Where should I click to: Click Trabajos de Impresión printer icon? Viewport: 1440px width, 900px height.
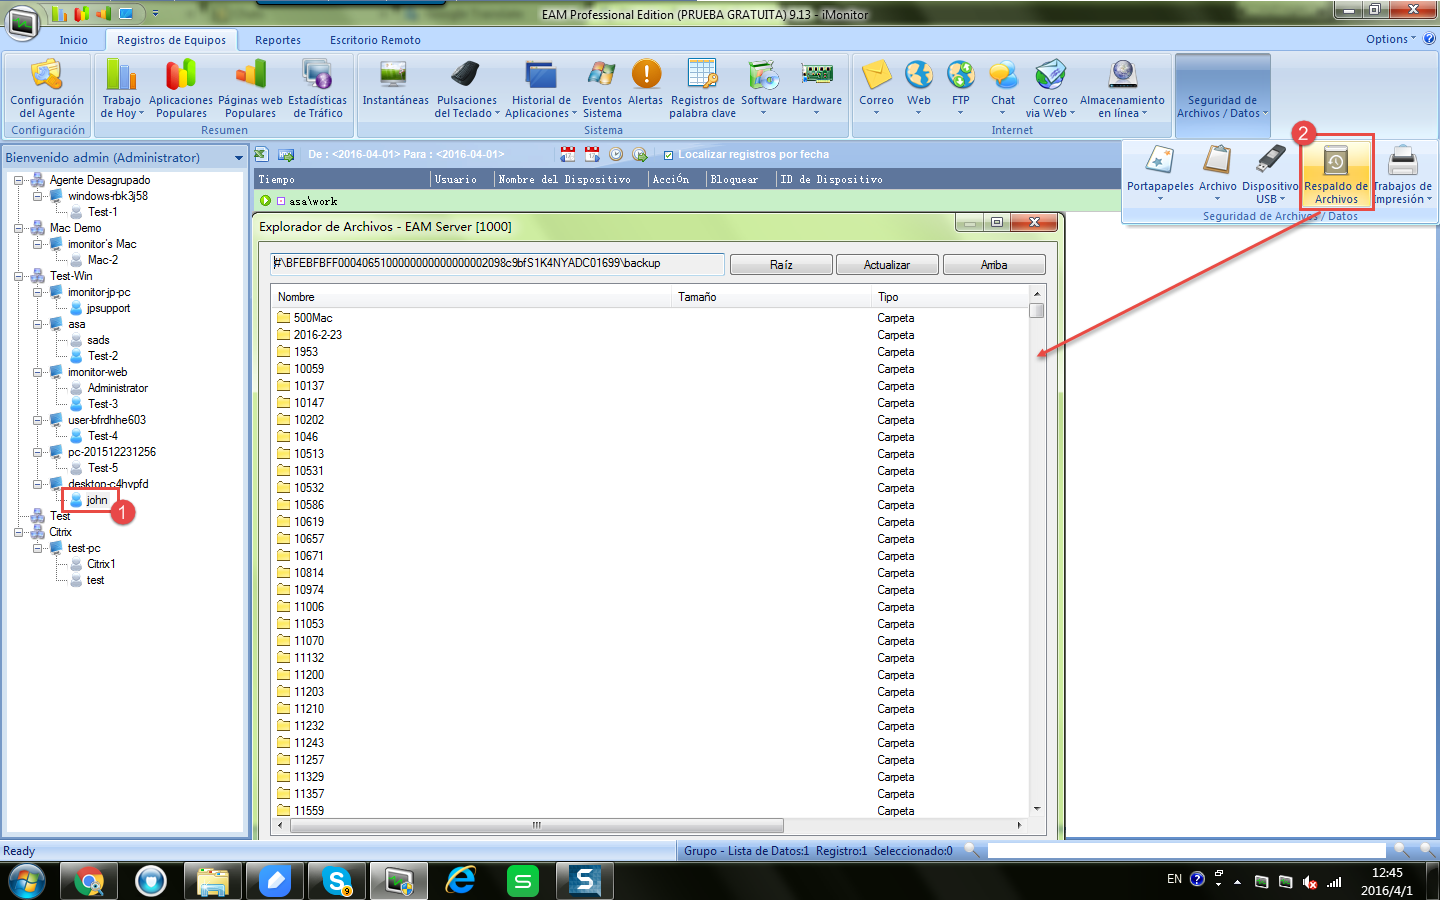pos(1402,172)
